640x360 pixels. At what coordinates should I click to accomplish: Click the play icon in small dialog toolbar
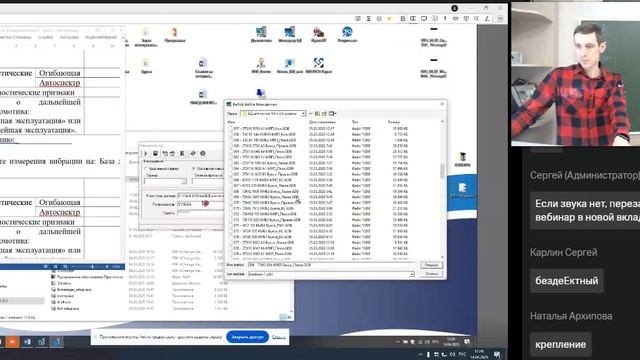tap(146, 153)
